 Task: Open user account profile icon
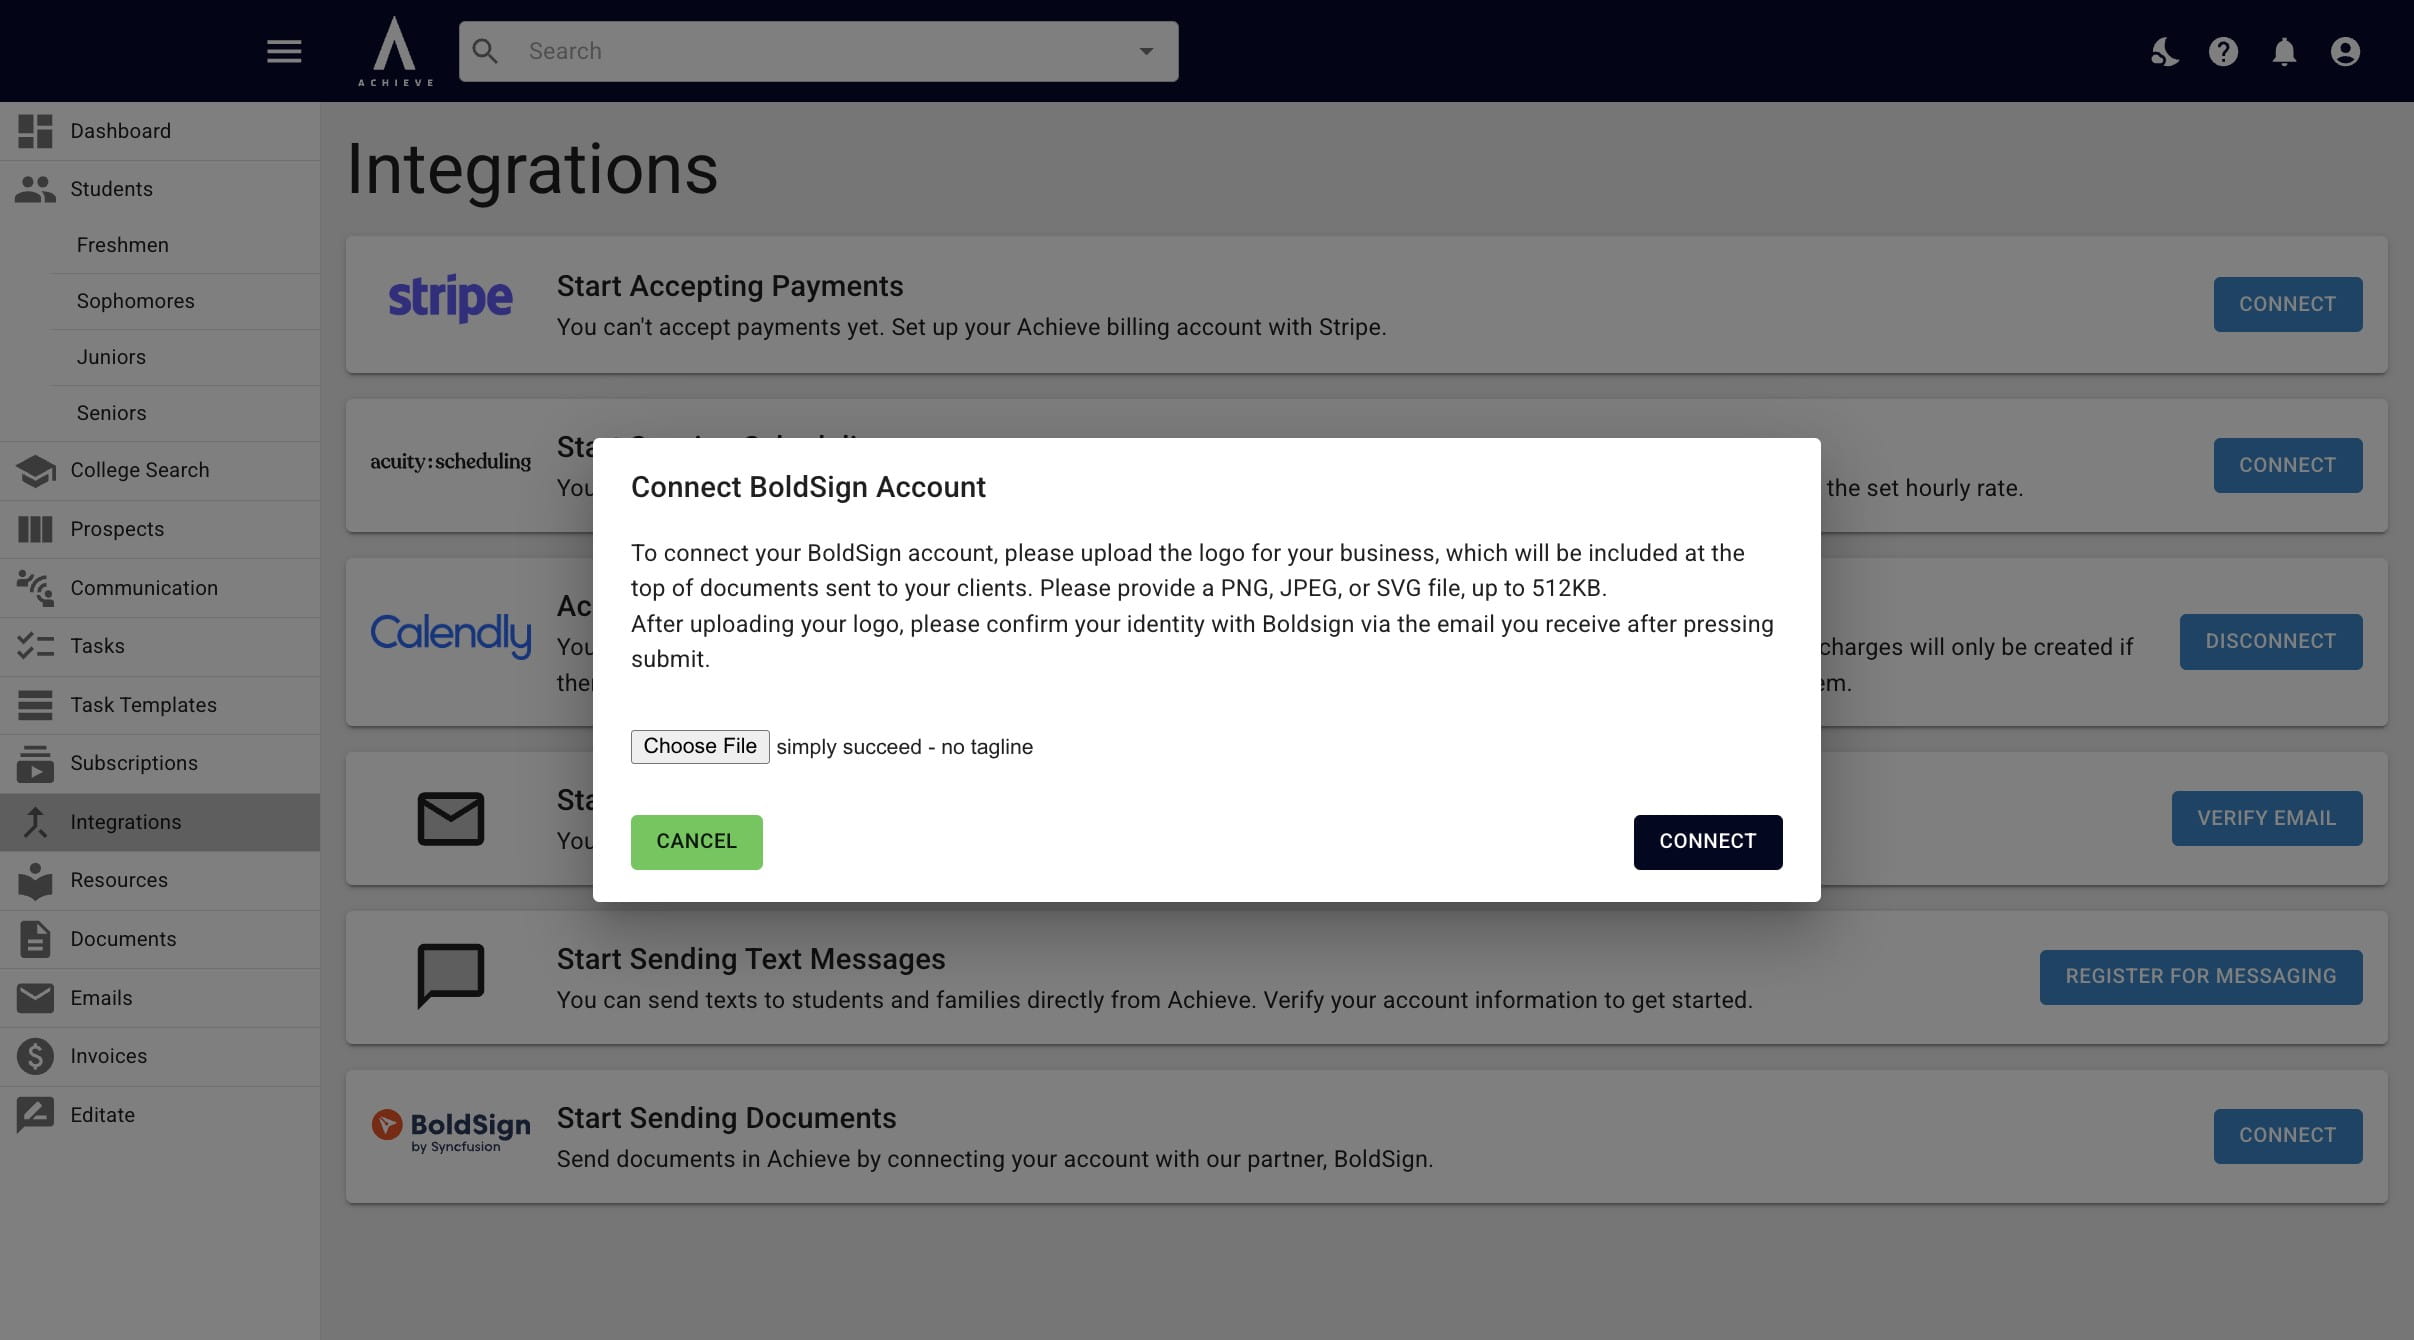[2345, 51]
